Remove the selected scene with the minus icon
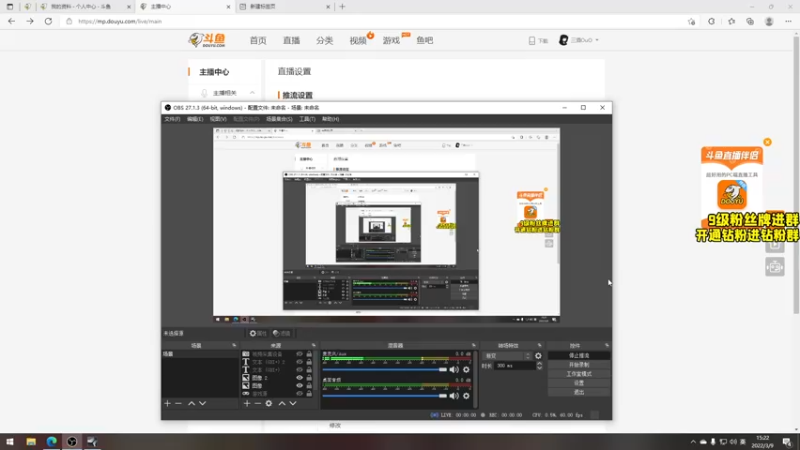The image size is (800, 450). (178, 403)
